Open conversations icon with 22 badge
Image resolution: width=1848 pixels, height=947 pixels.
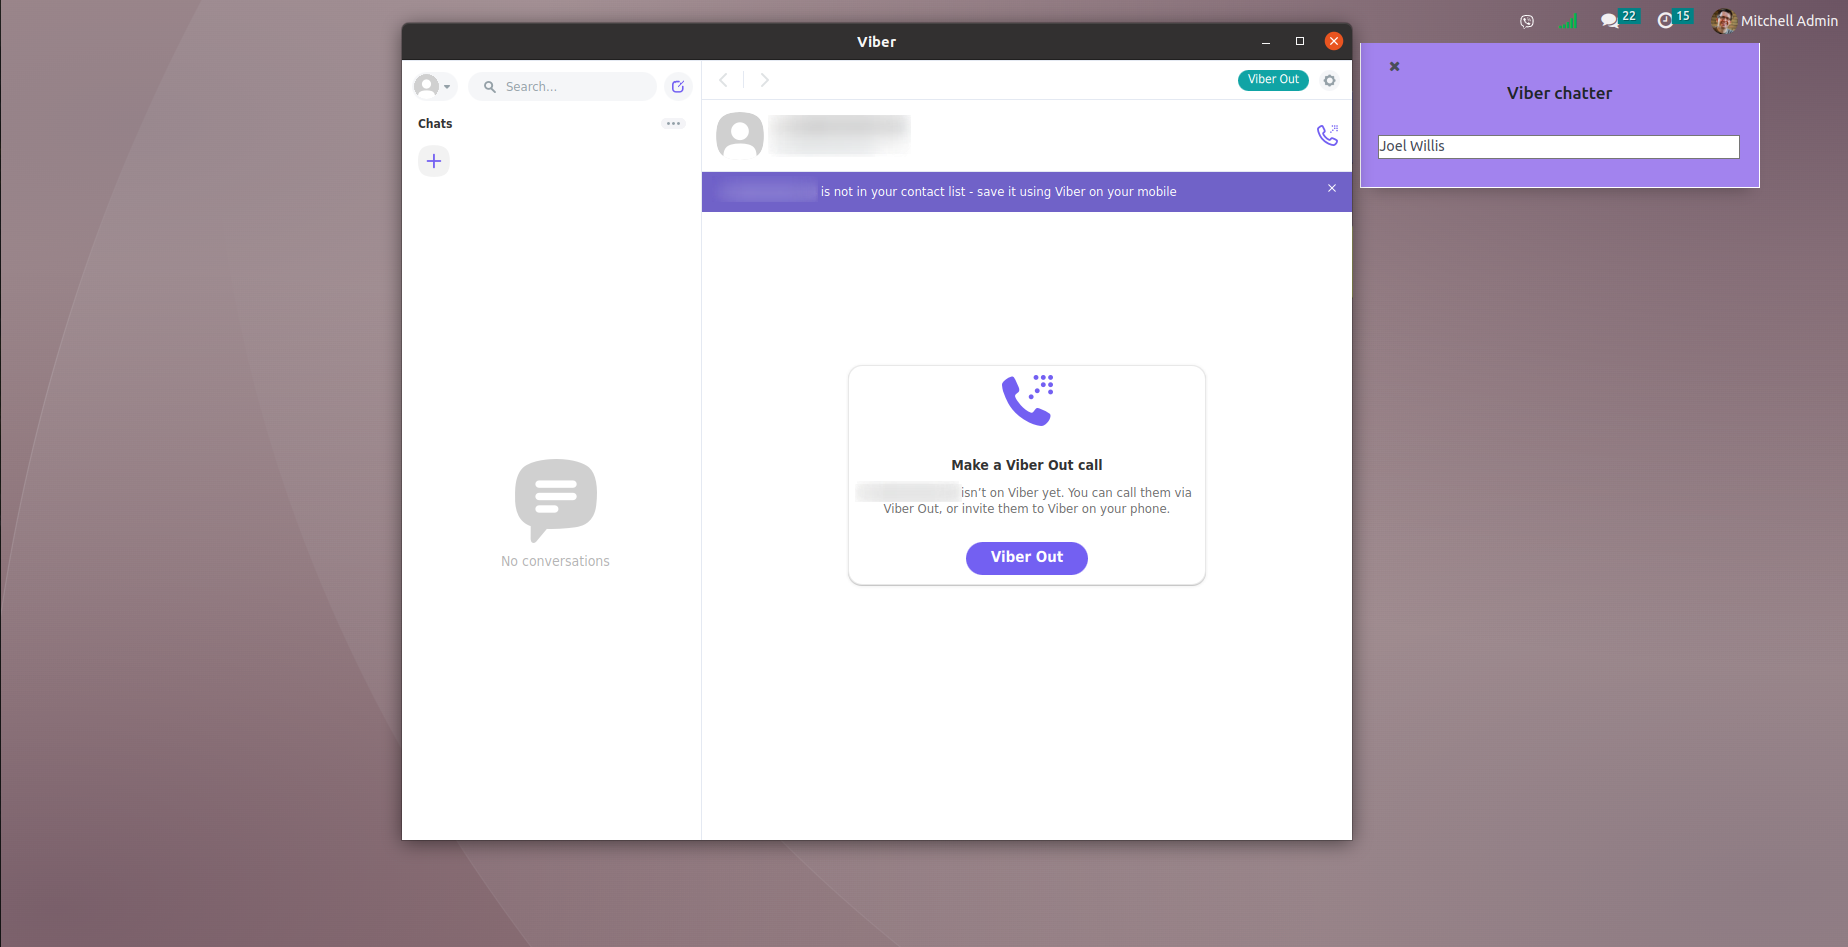[1618, 19]
